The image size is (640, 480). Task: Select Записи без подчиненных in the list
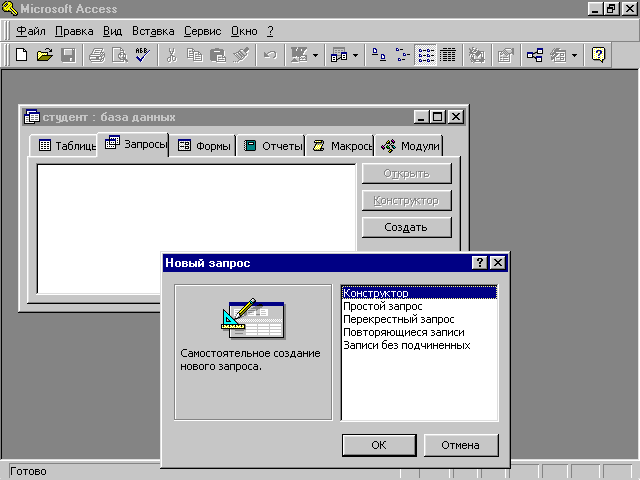click(419, 345)
